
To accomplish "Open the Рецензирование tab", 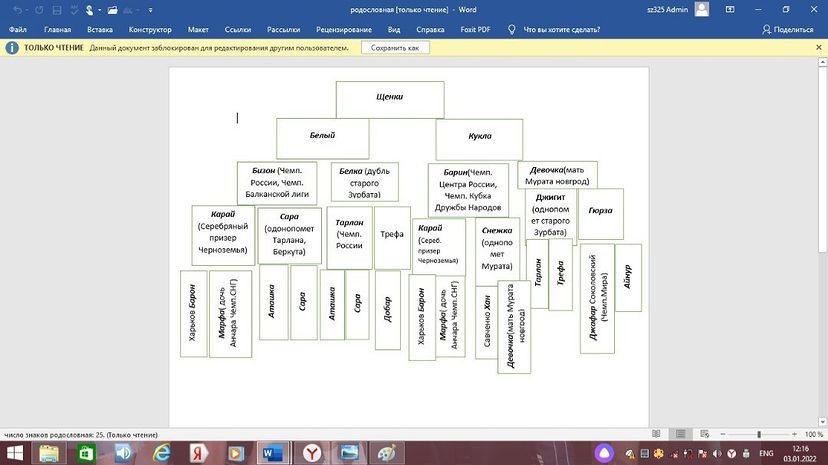I will pos(344,30).
